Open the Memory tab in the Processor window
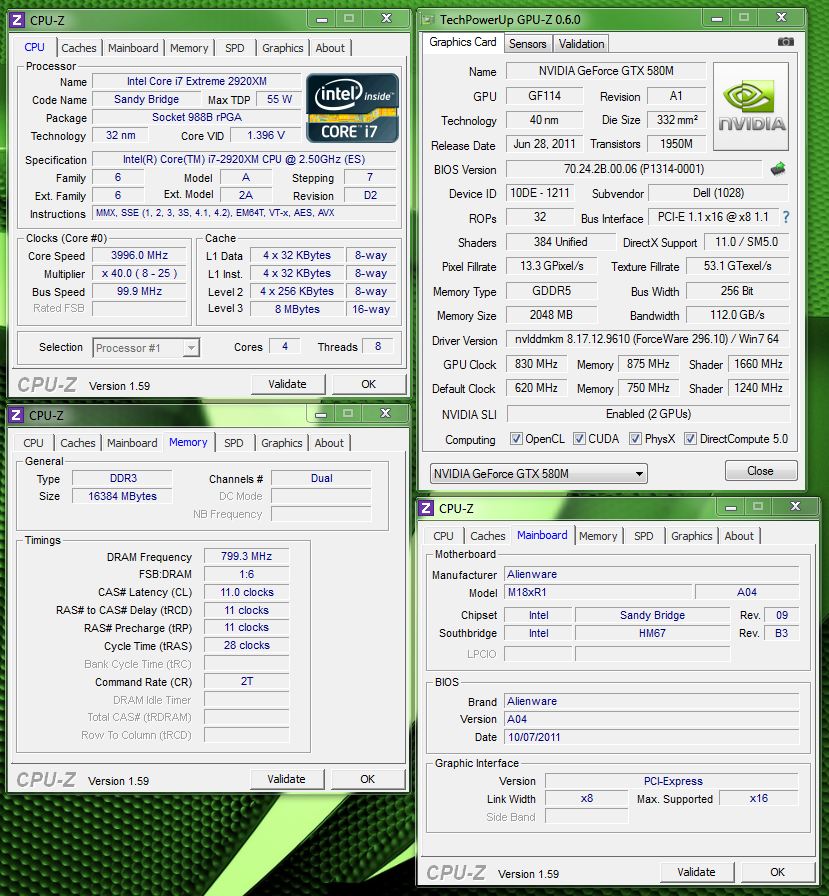The image size is (829, 896). [189, 48]
